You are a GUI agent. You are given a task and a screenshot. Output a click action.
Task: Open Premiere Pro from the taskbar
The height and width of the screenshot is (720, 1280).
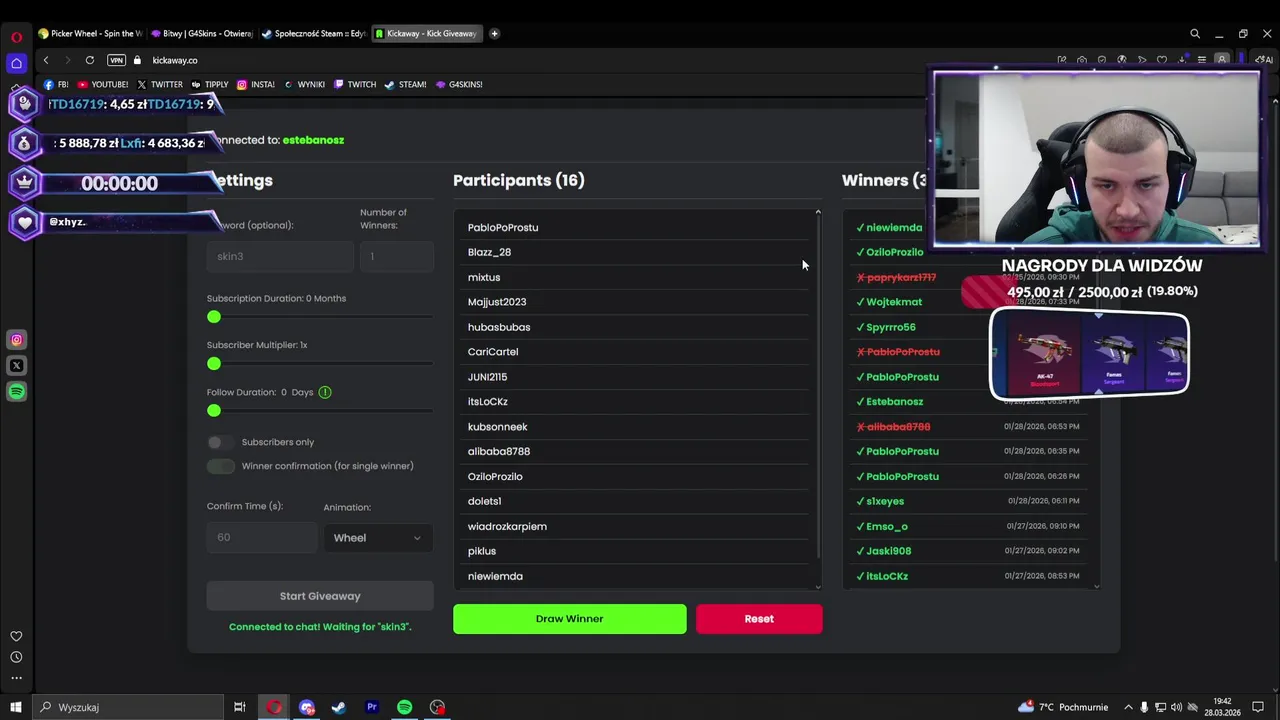tap(372, 707)
